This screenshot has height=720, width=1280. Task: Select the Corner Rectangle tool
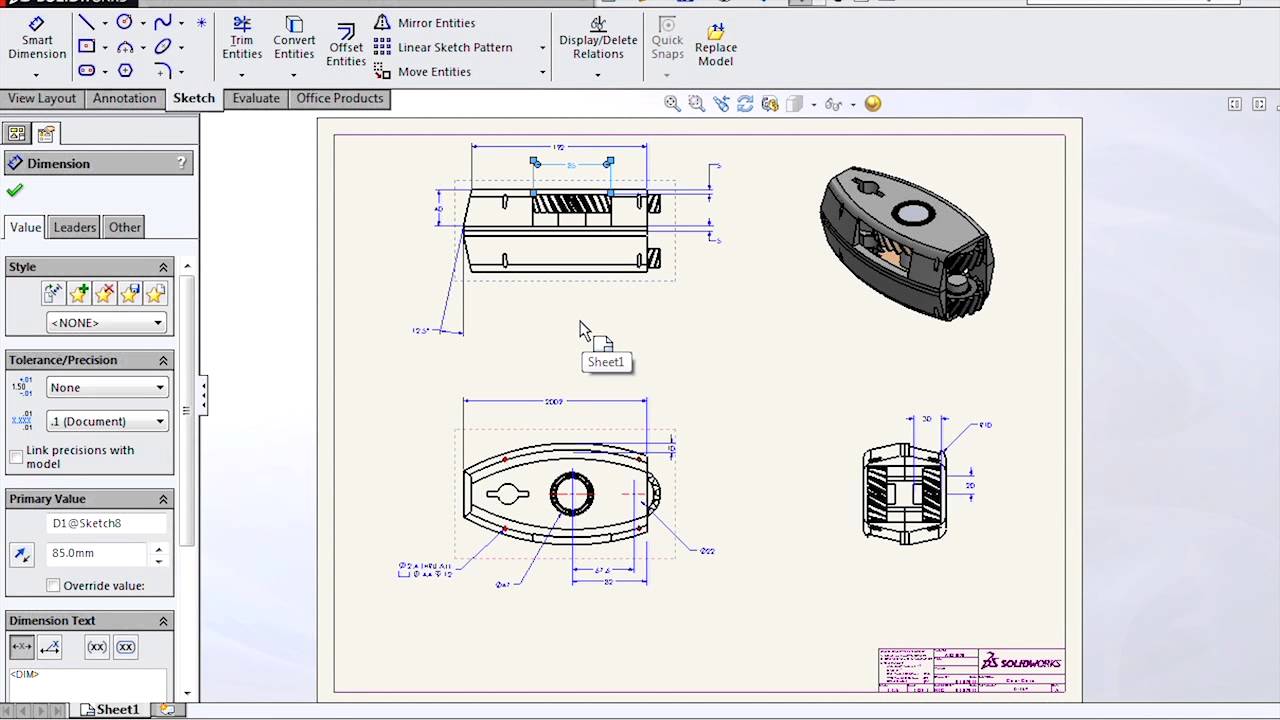(86, 46)
